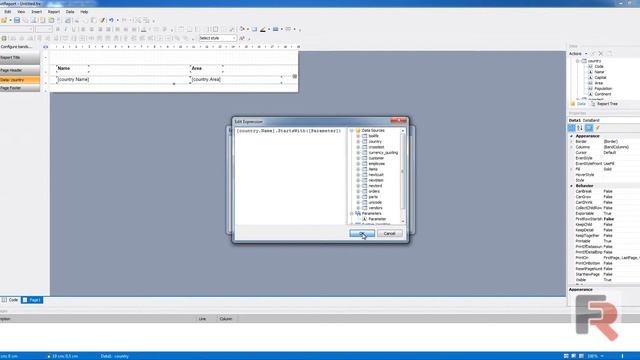640x360 pixels.
Task: Click Cancel in the Edit Expression dialog
Action: (x=389, y=233)
